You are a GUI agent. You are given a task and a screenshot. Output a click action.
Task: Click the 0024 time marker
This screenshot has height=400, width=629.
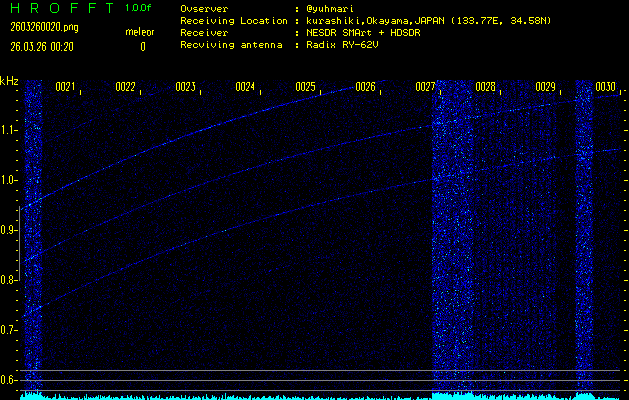[x=245, y=88]
